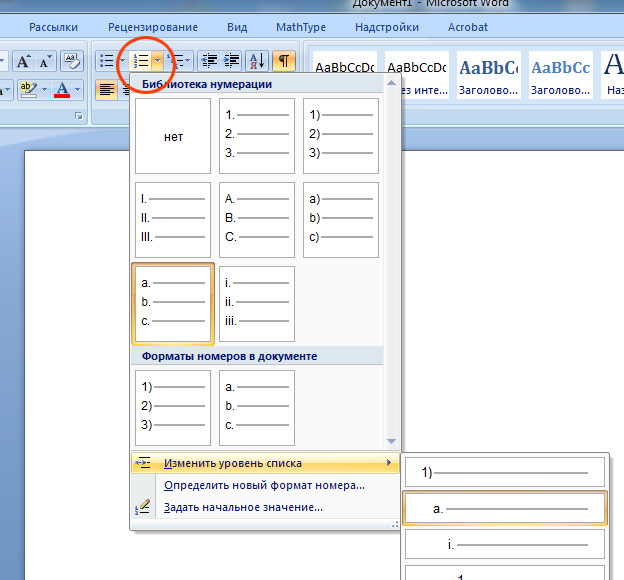This screenshot has height=580, width=624.
Task: Open the Font dialog launcher icon
Action: click(x=79, y=116)
